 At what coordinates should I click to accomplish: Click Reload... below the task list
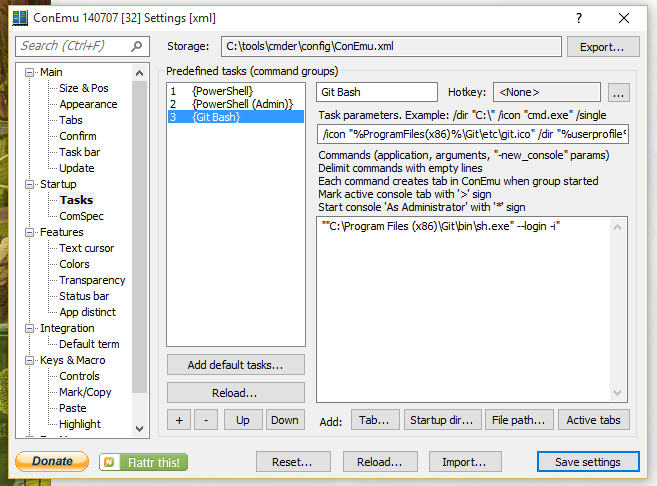[x=235, y=393]
